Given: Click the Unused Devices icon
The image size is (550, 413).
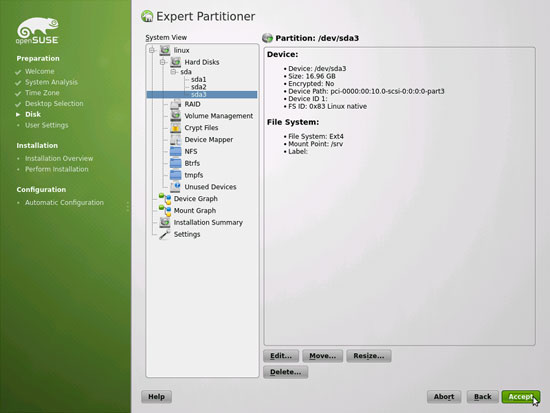Looking at the screenshot, I should pos(176,187).
